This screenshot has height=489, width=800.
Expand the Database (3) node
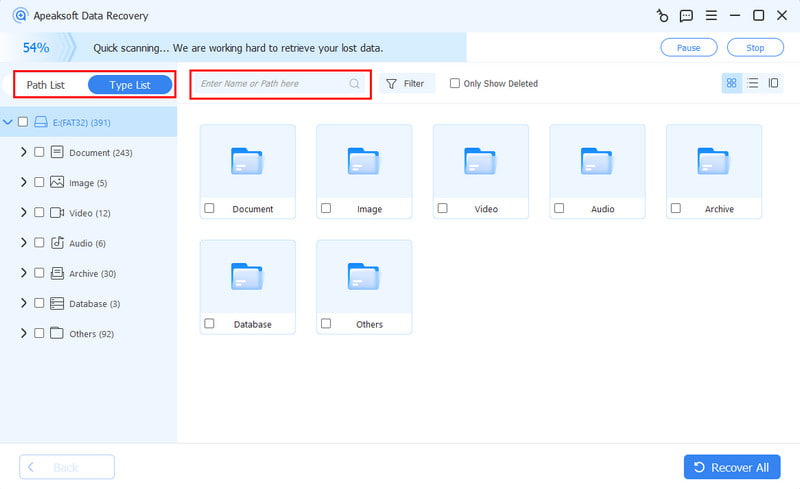[x=23, y=303]
